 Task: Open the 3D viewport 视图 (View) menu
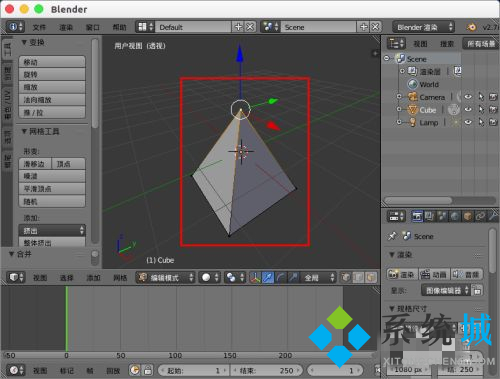coord(40,278)
